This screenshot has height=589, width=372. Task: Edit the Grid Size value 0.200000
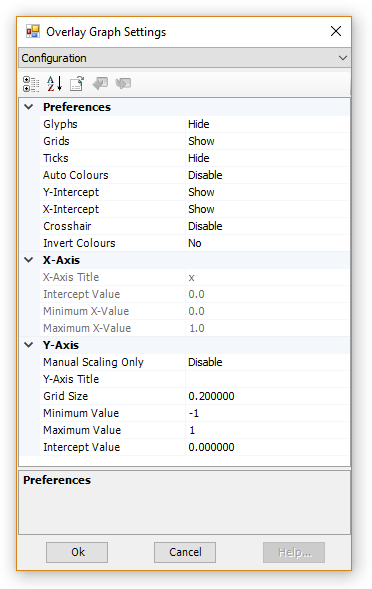point(268,396)
